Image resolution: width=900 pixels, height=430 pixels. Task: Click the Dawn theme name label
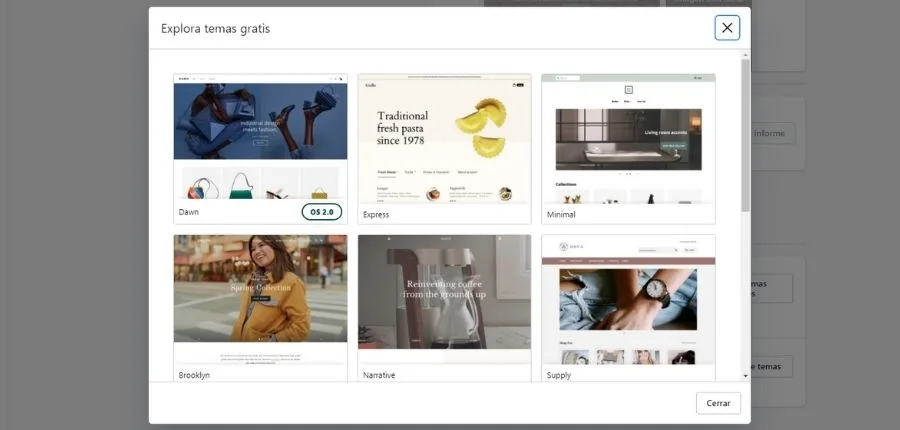[x=189, y=213]
